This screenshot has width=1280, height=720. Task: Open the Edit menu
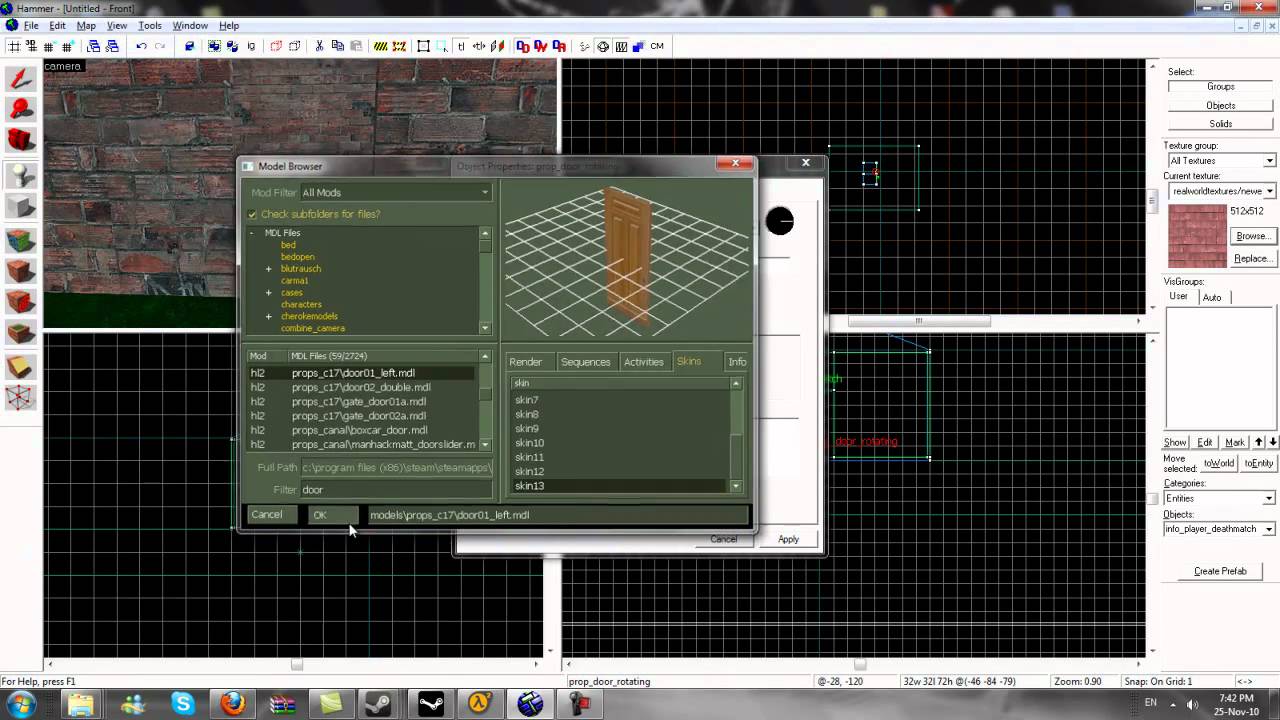tap(58, 25)
